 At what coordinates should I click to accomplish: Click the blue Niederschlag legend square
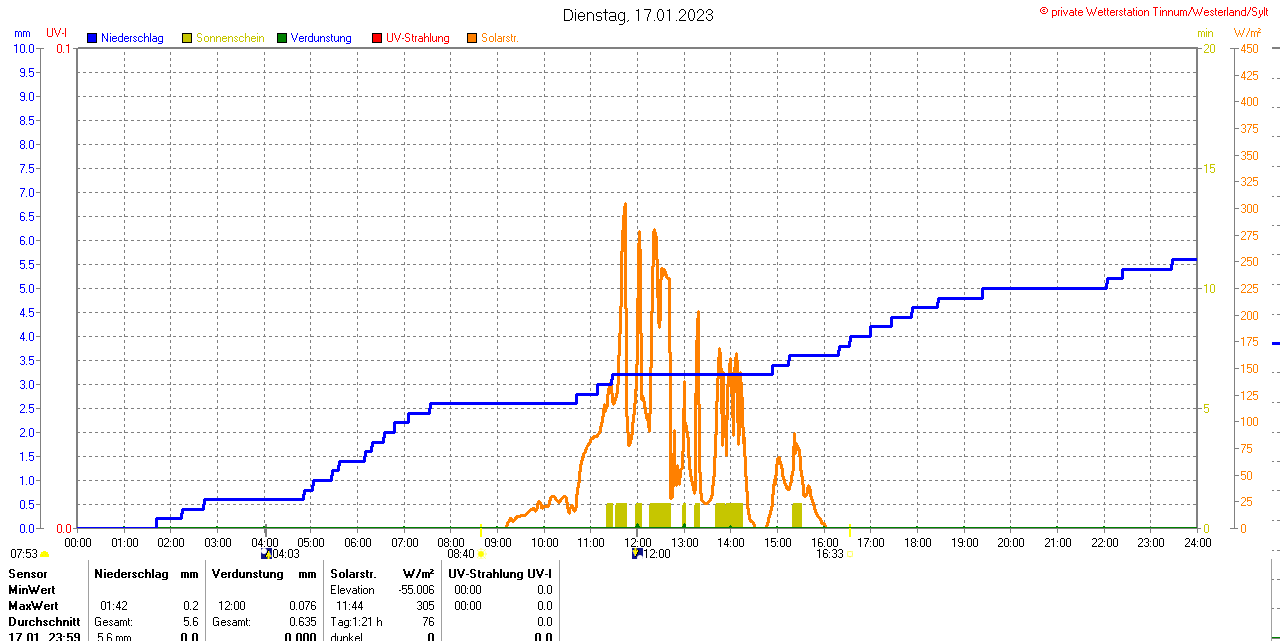click(92, 38)
